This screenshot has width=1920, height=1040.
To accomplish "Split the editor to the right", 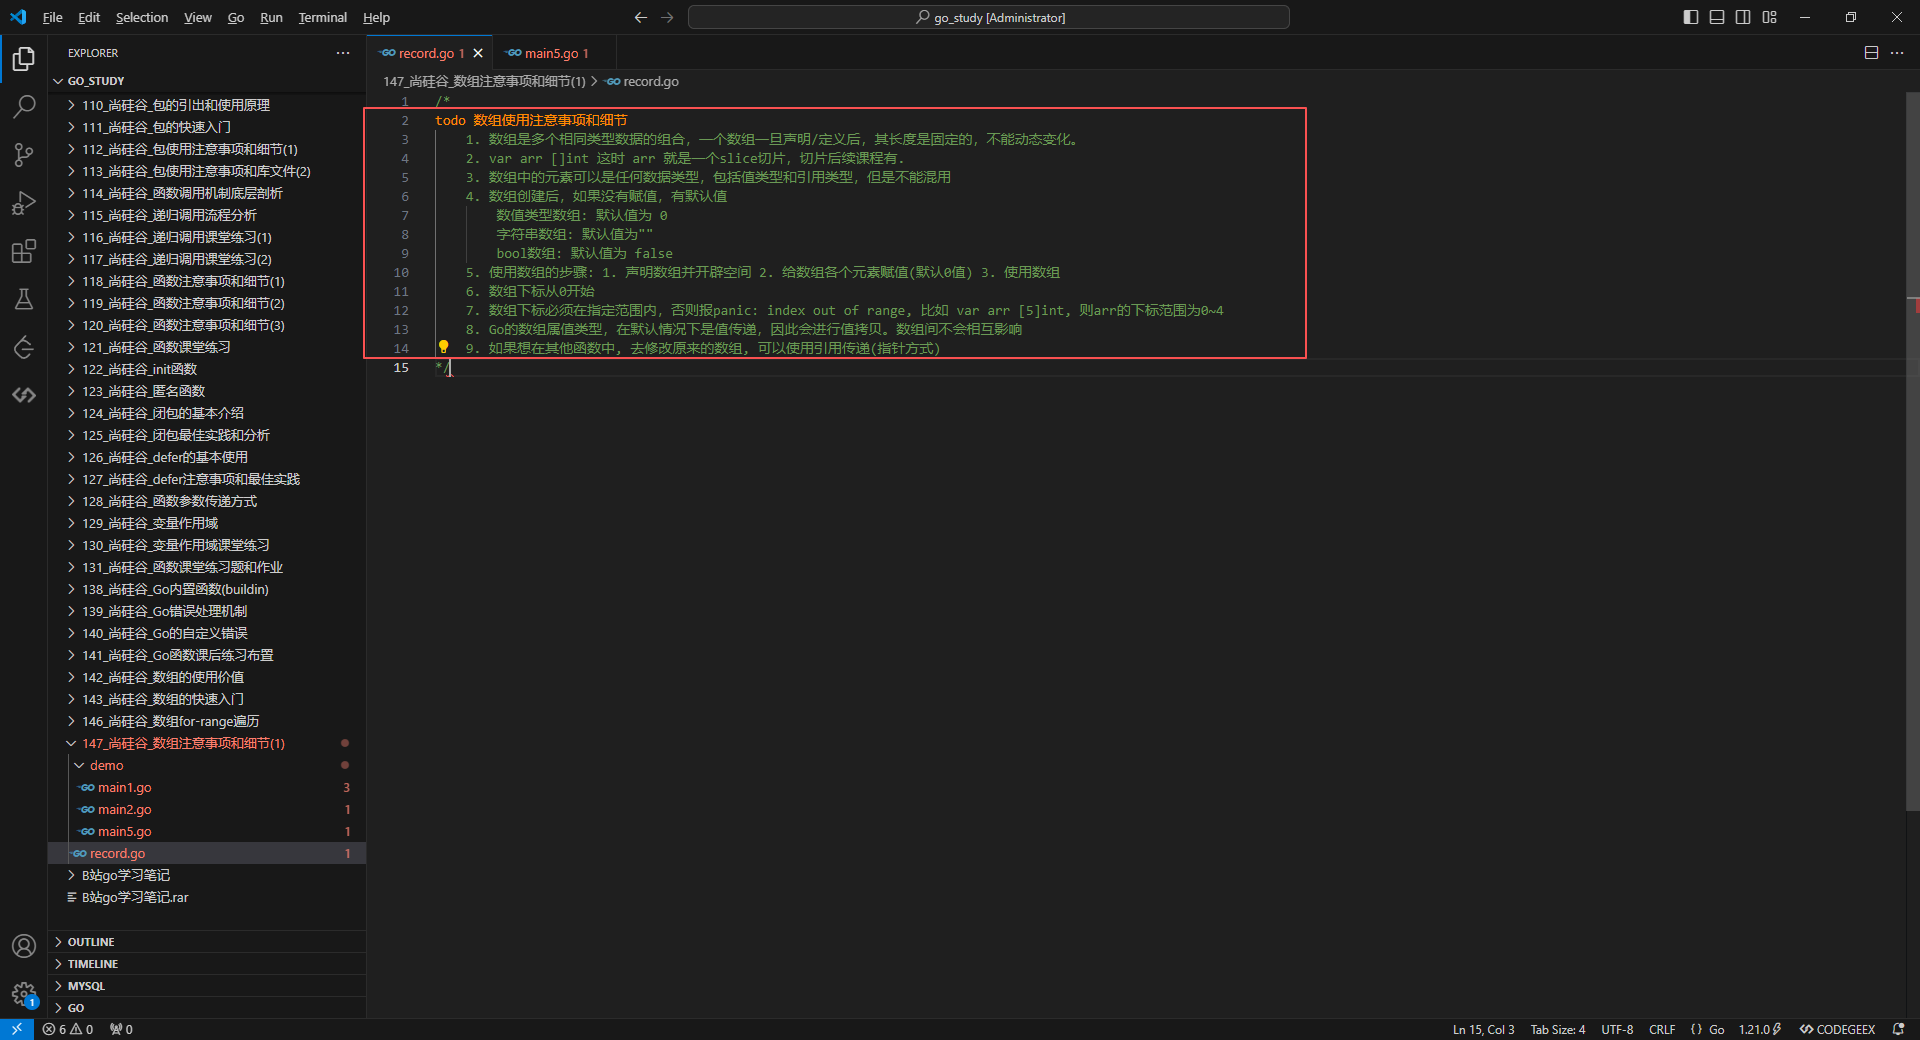I will click(1871, 53).
